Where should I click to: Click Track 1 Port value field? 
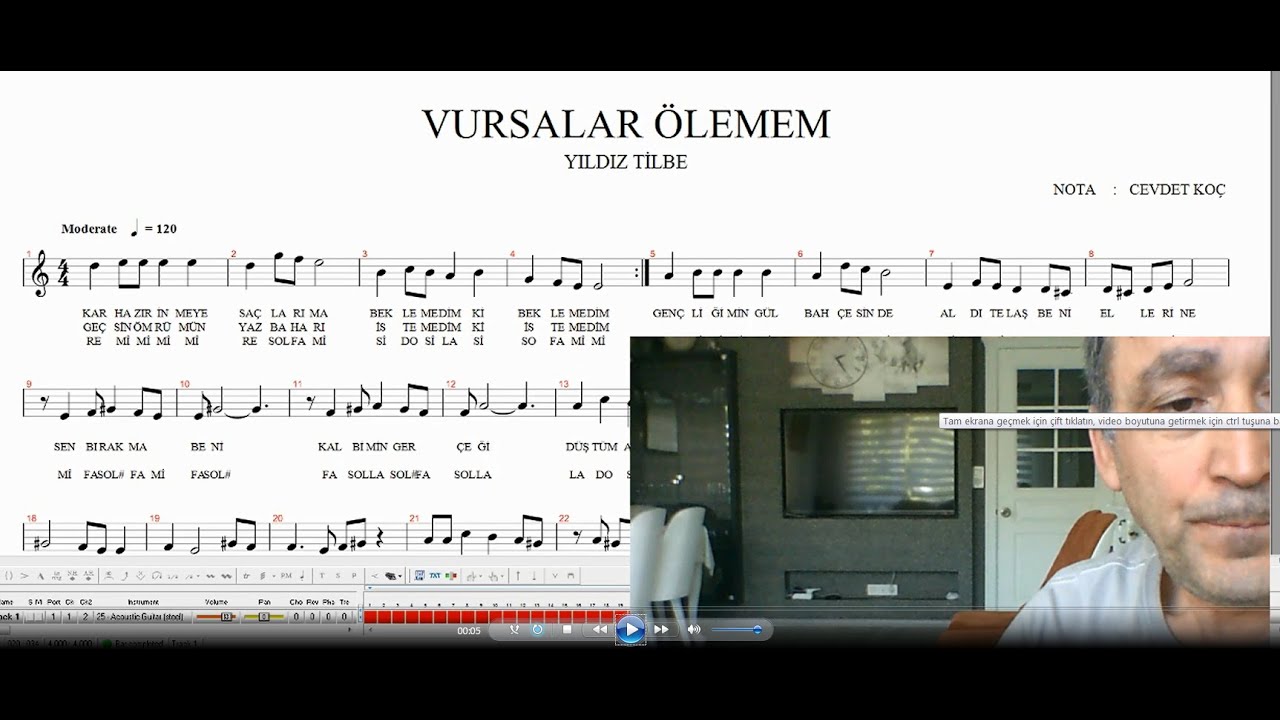coord(53,617)
